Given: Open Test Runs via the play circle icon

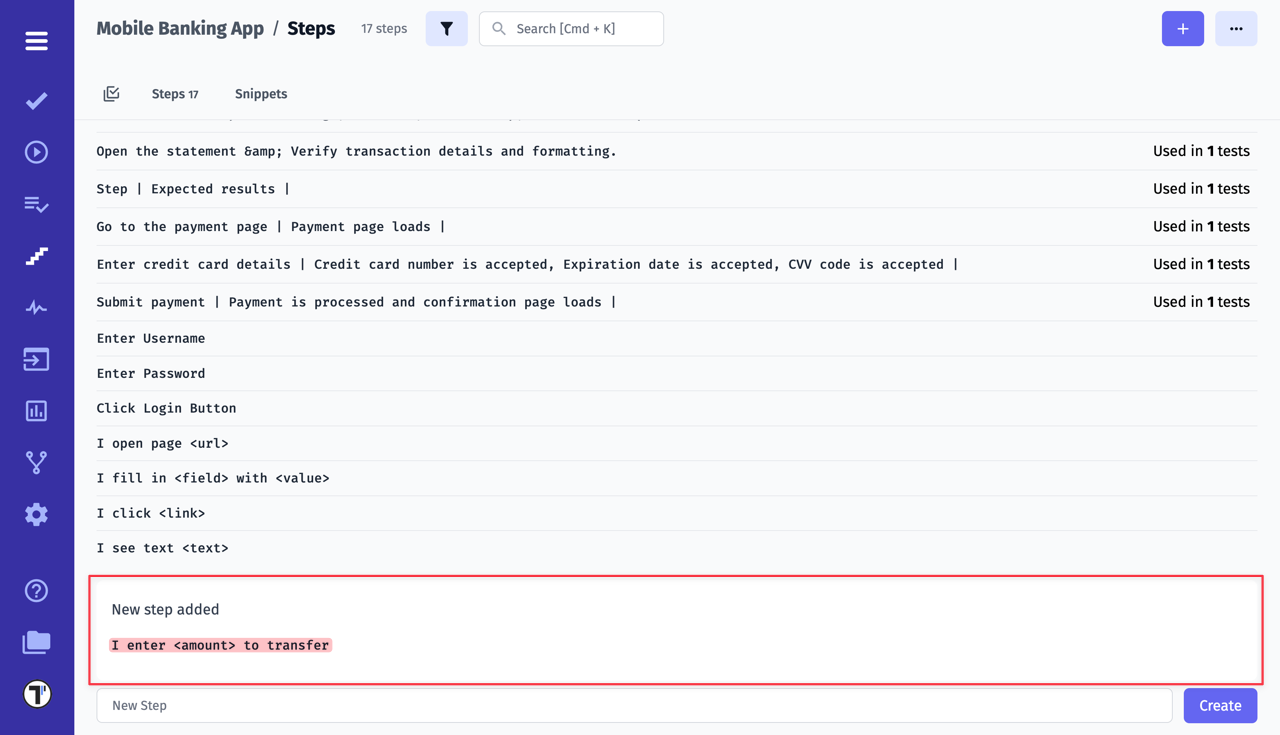Looking at the screenshot, I should click(x=36, y=152).
